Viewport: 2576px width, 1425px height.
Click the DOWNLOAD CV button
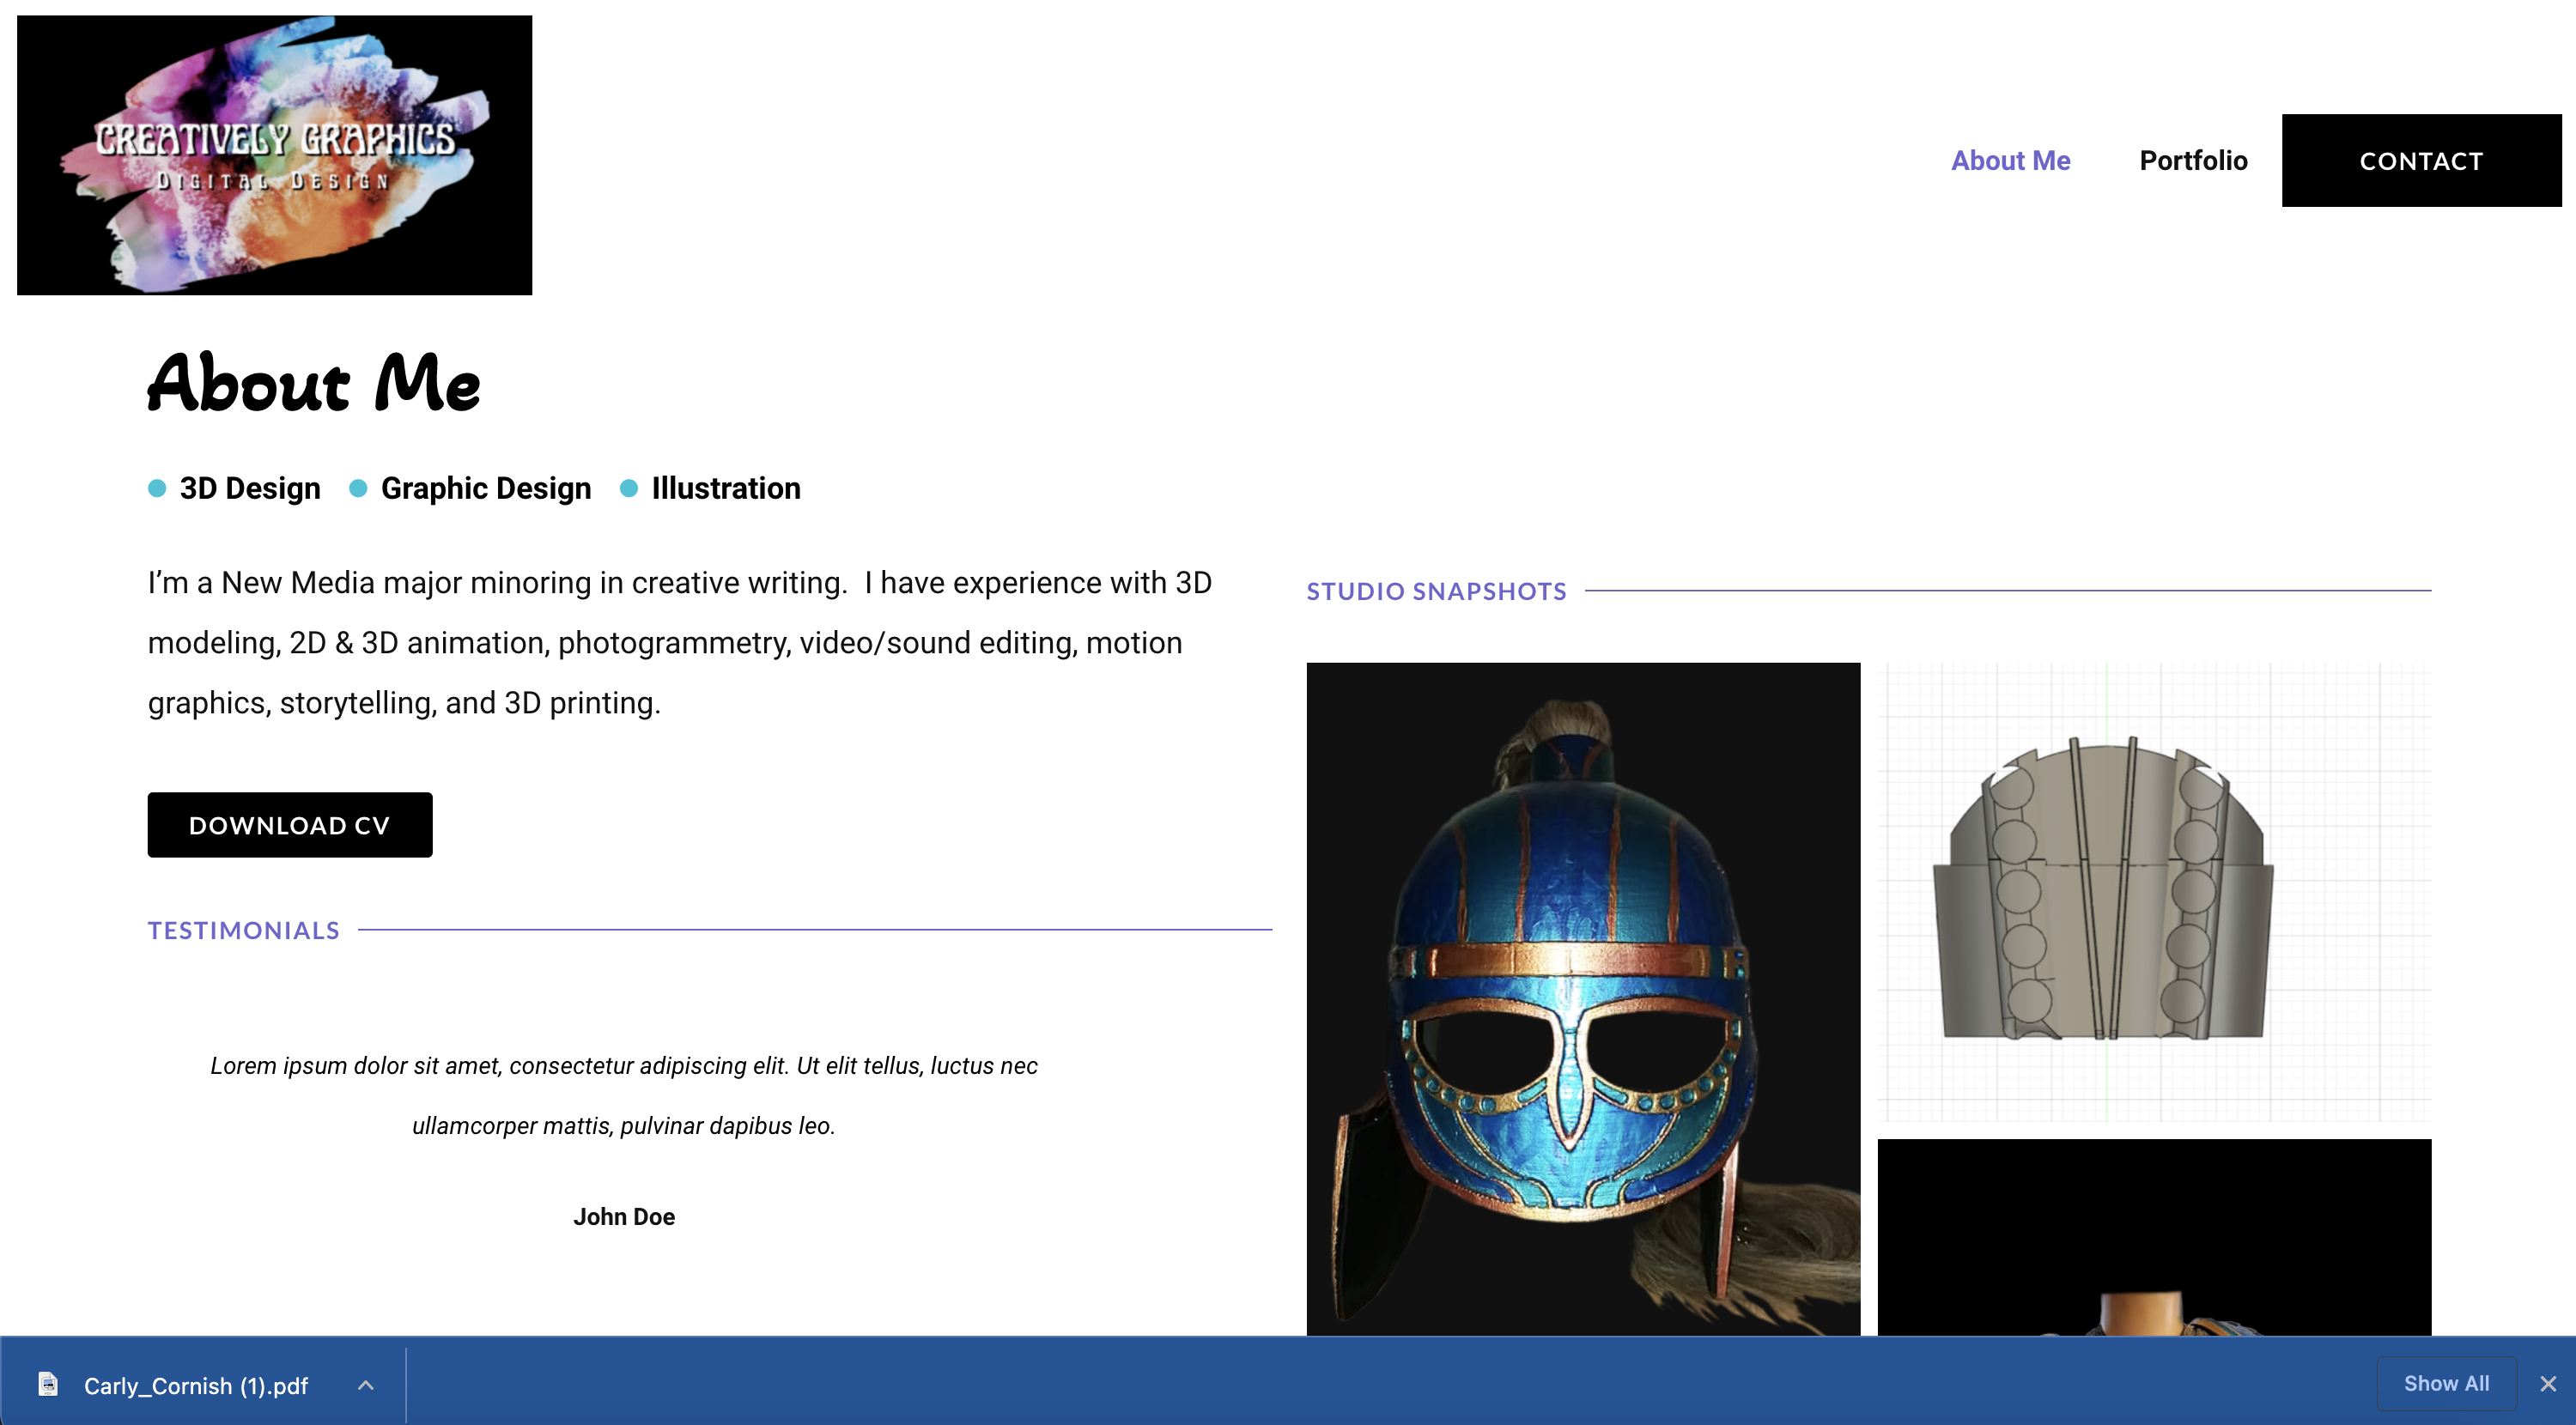[x=289, y=825]
